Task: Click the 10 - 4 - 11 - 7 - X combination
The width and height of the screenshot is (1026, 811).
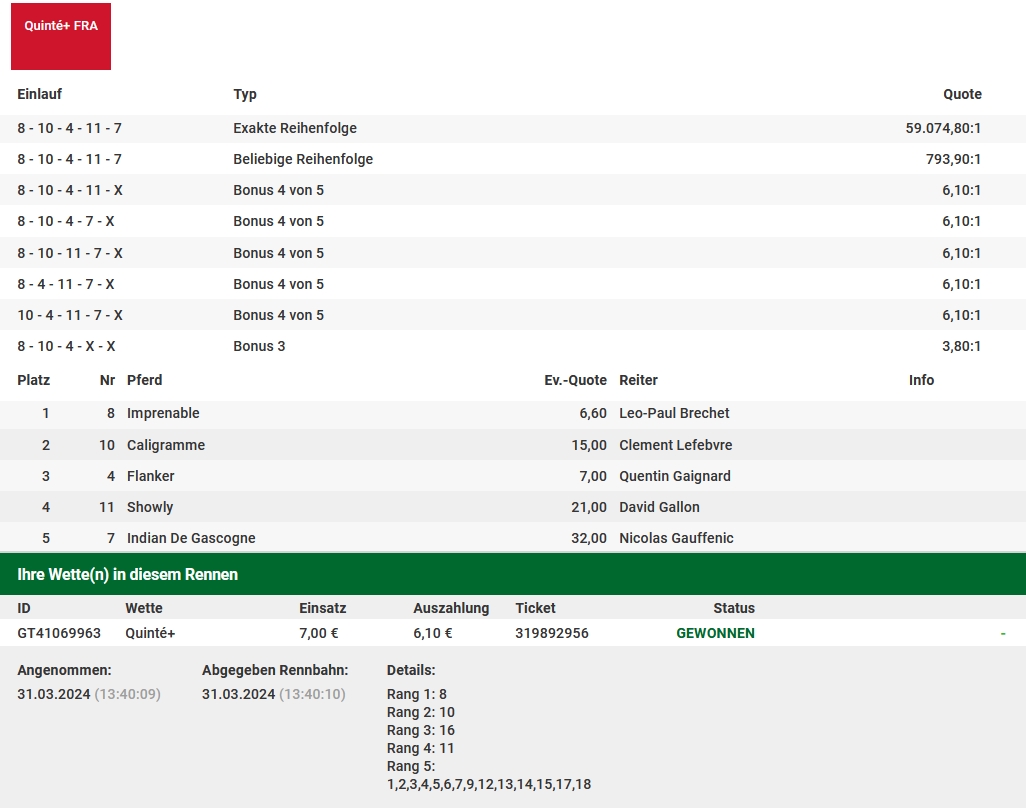Action: click(x=70, y=315)
